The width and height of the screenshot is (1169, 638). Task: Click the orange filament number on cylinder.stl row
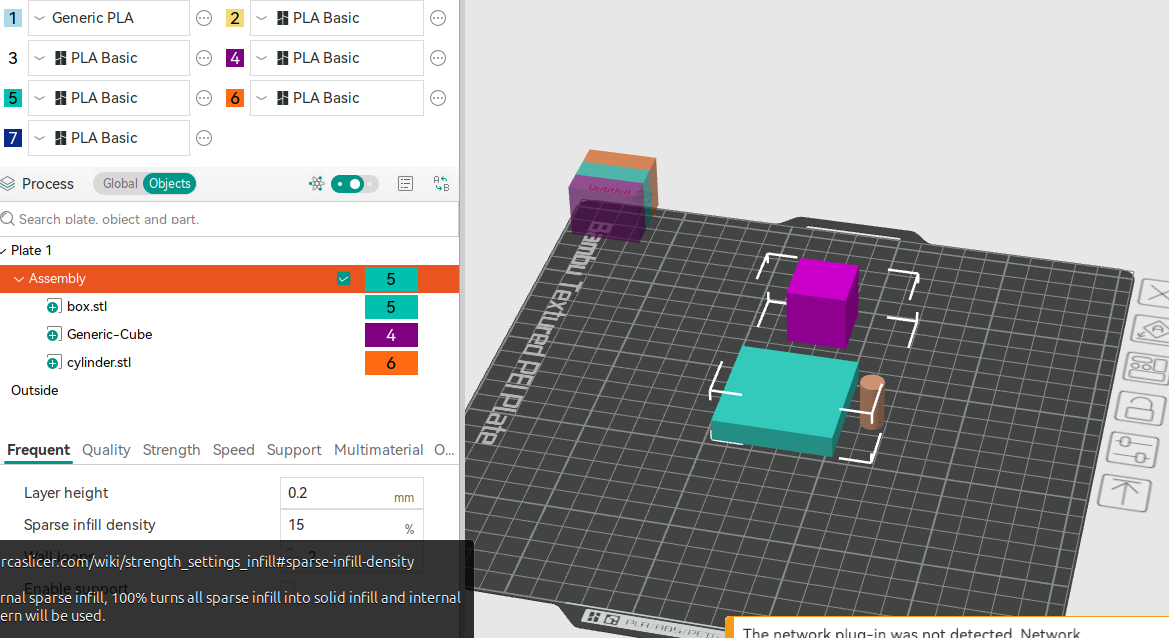point(391,363)
